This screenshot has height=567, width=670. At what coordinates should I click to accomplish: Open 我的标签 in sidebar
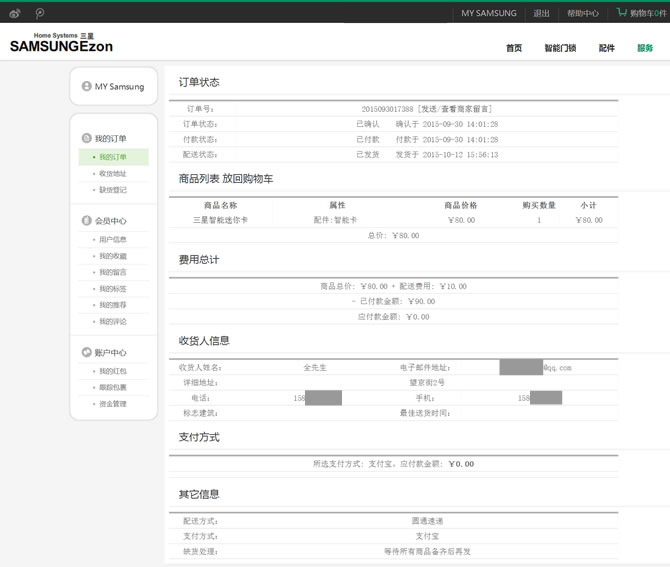pyautogui.click(x=113, y=289)
